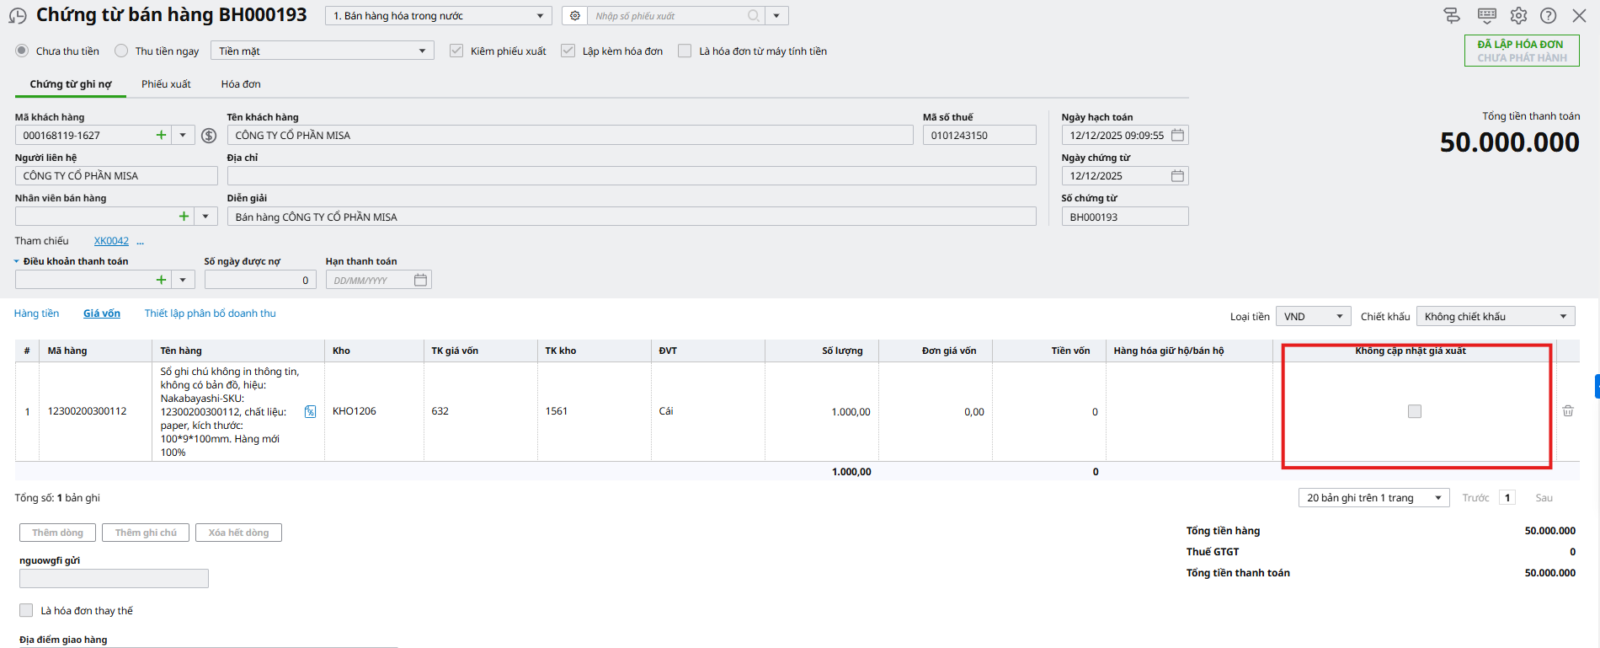This screenshot has width=1600, height=648.
Task: Enable the Là hóa đơn thay thế checkbox
Action: (x=26, y=610)
